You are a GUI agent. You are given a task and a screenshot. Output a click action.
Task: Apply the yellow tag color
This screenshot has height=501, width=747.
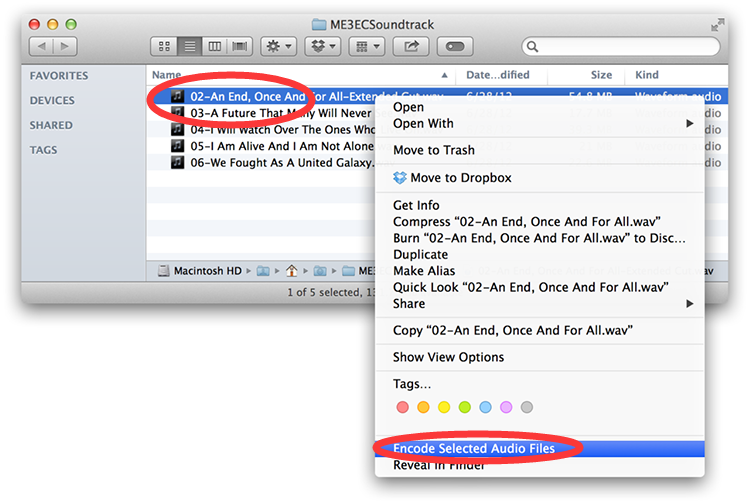444,407
